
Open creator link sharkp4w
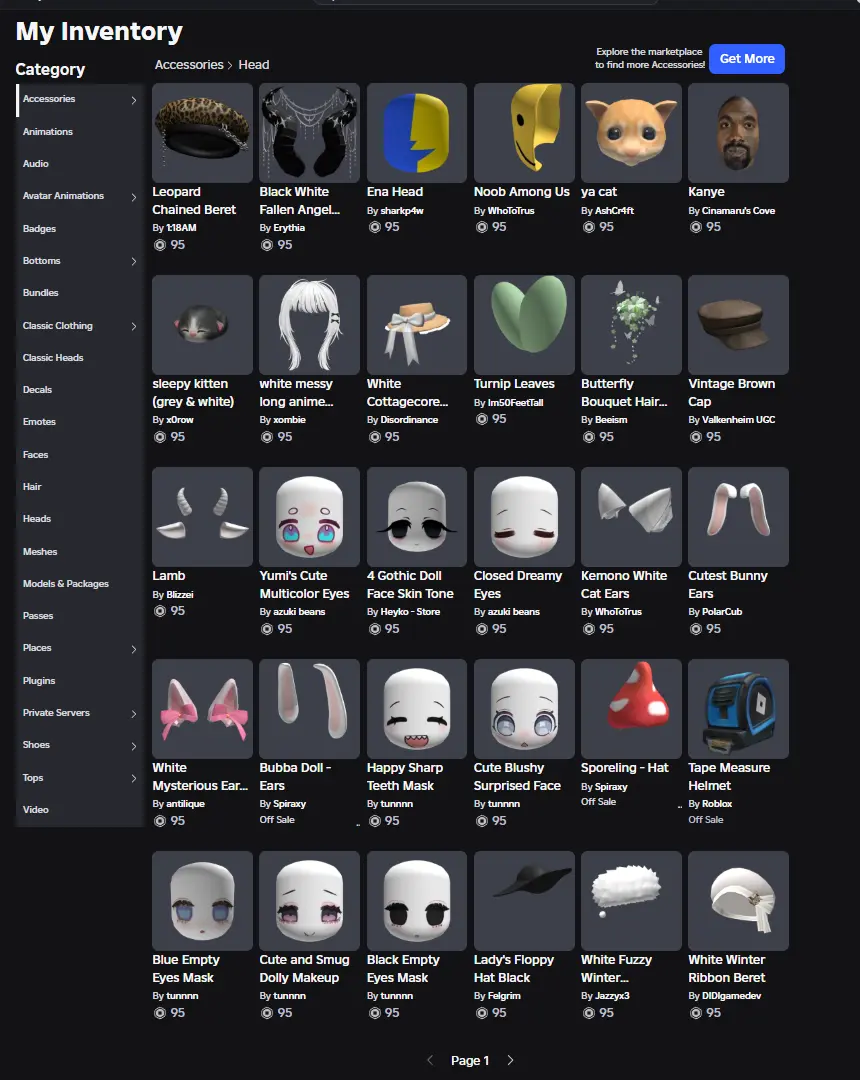[402, 211]
